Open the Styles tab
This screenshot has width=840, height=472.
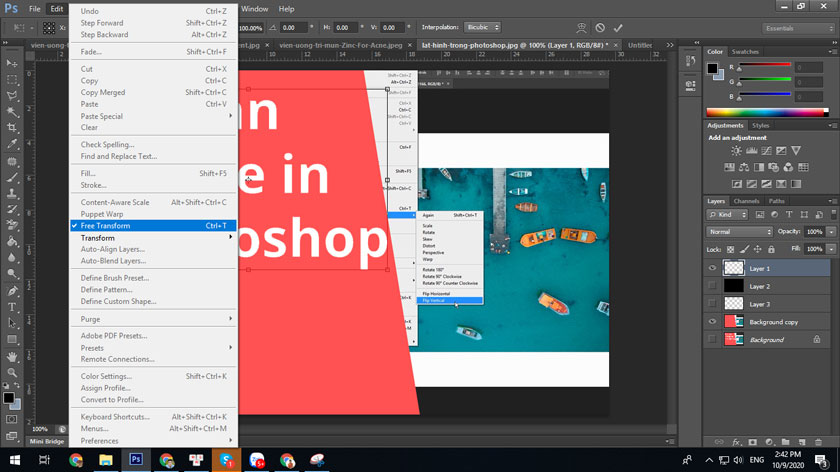[760, 125]
